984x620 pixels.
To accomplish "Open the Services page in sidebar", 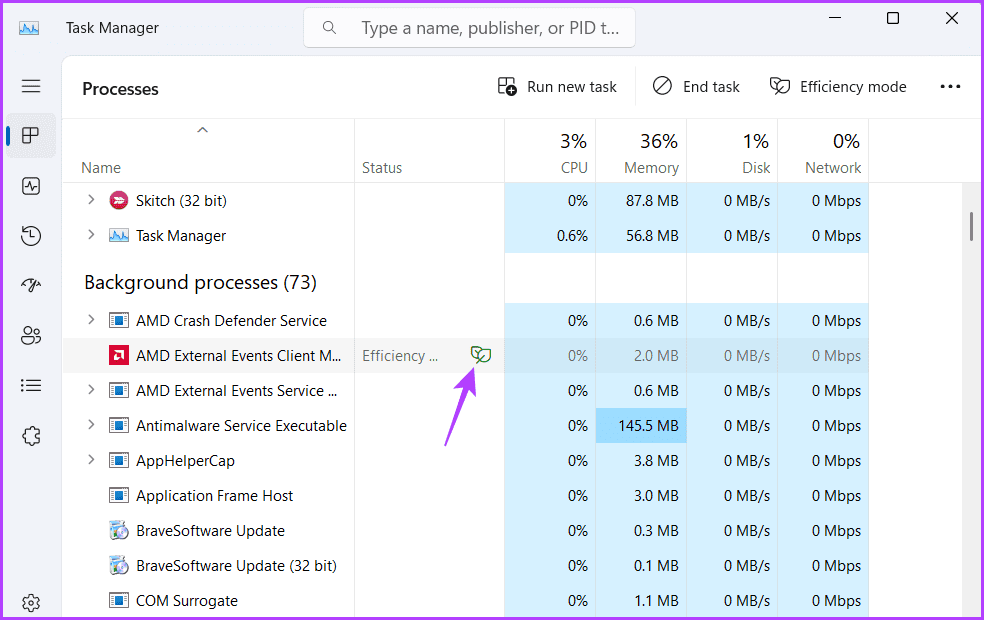I will (x=31, y=436).
